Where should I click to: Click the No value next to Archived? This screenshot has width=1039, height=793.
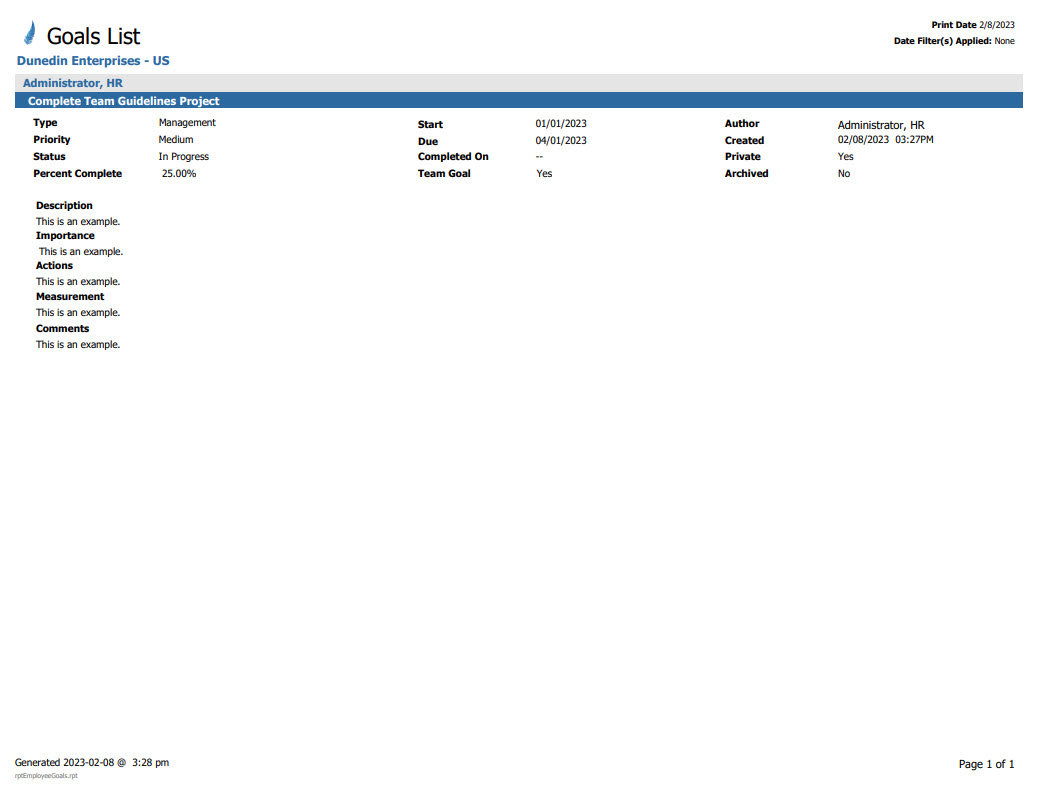tap(844, 174)
